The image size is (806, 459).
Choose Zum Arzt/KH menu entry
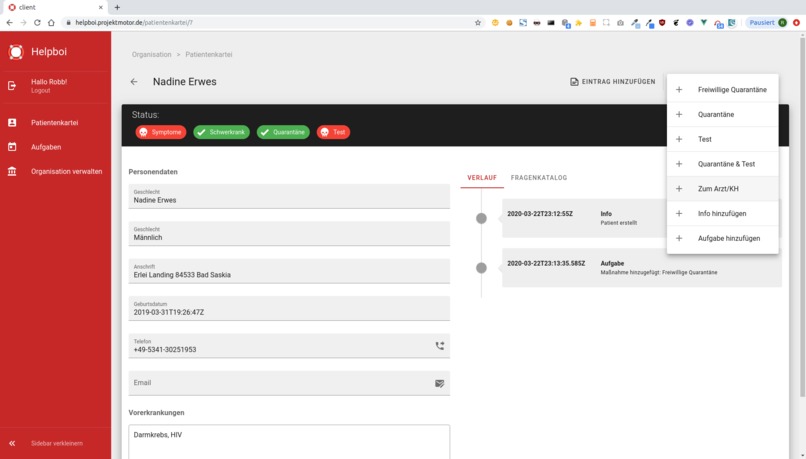pyautogui.click(x=723, y=189)
